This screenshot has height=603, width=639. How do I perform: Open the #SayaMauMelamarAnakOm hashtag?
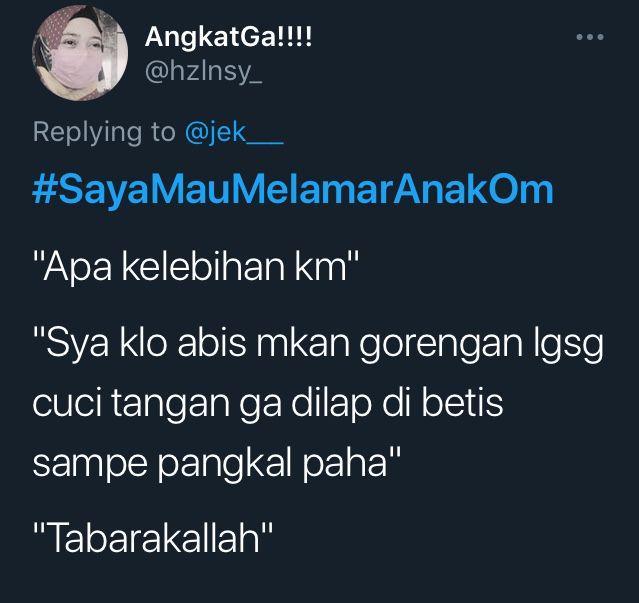pos(292,189)
